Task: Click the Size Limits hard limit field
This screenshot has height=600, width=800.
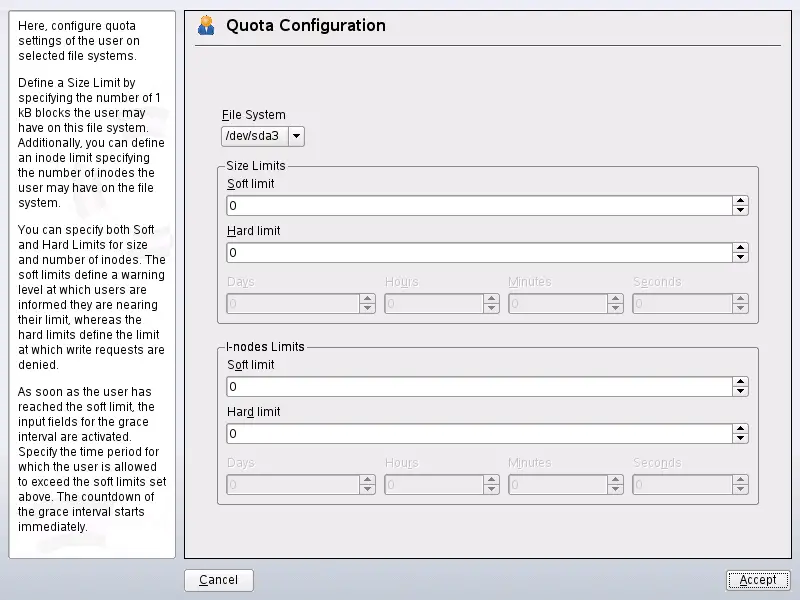Action: 478,252
